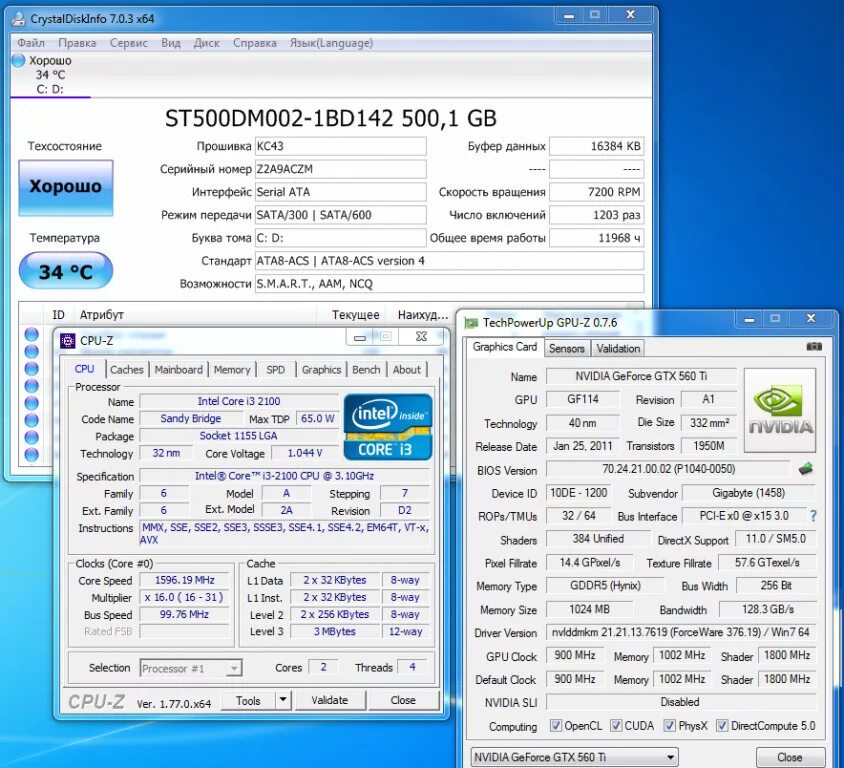
Task: Toggle the PhysX checkbox
Action: tap(669, 725)
